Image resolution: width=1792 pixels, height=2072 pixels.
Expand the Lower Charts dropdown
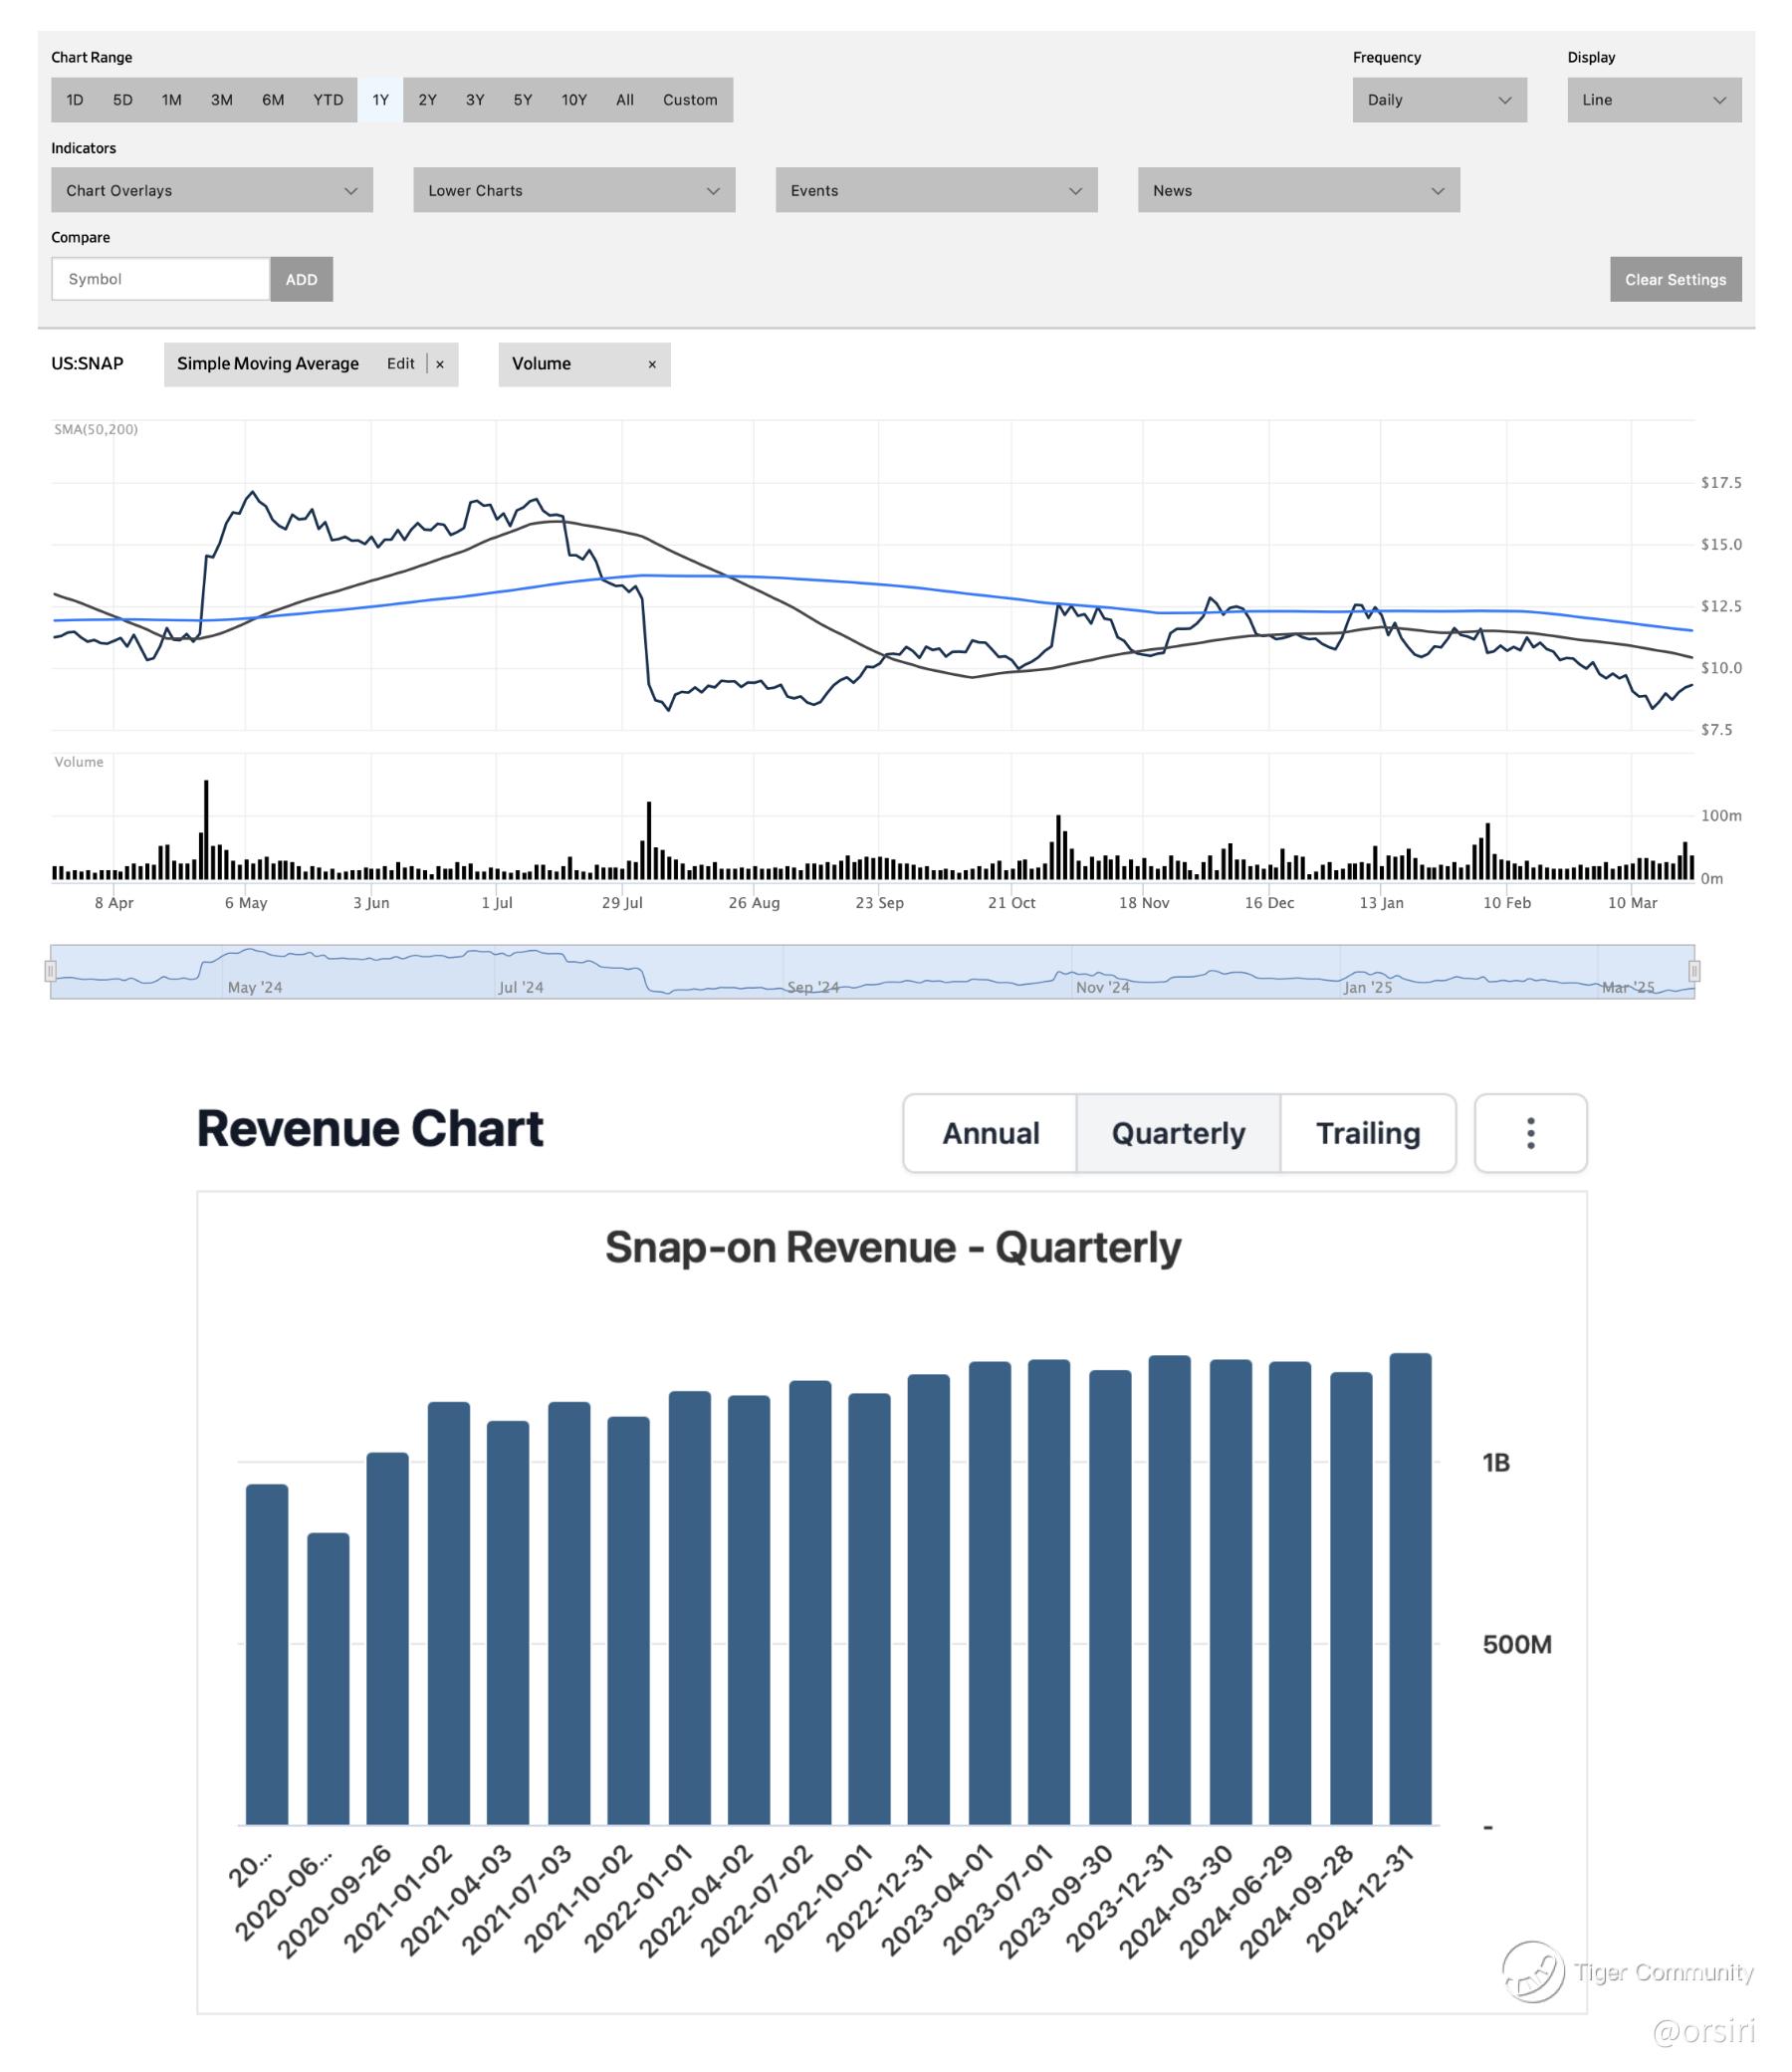[x=574, y=190]
